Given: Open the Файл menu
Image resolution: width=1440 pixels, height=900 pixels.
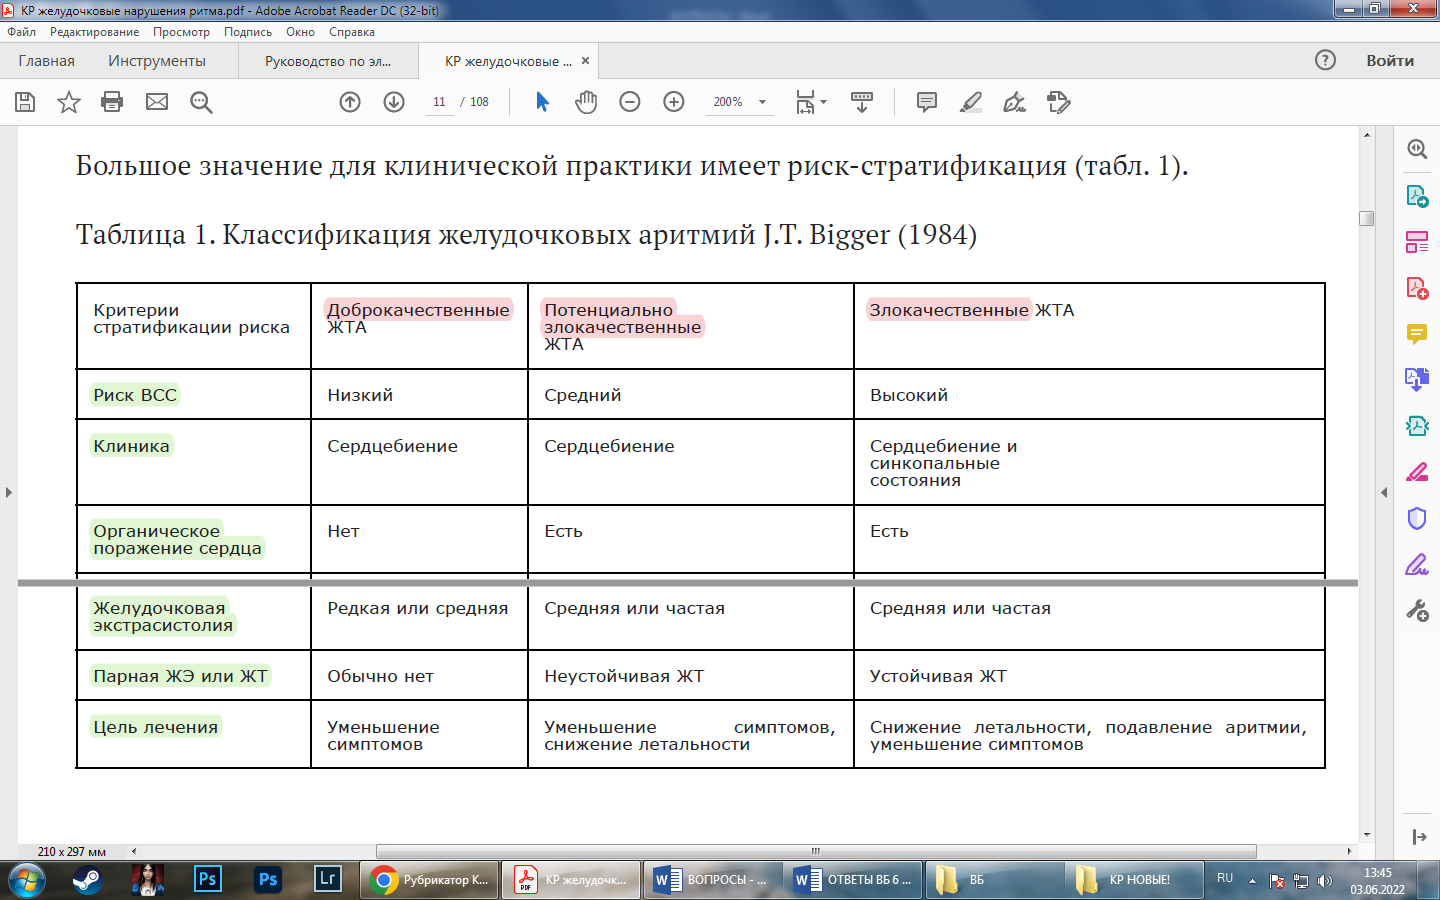Looking at the screenshot, I should [21, 32].
